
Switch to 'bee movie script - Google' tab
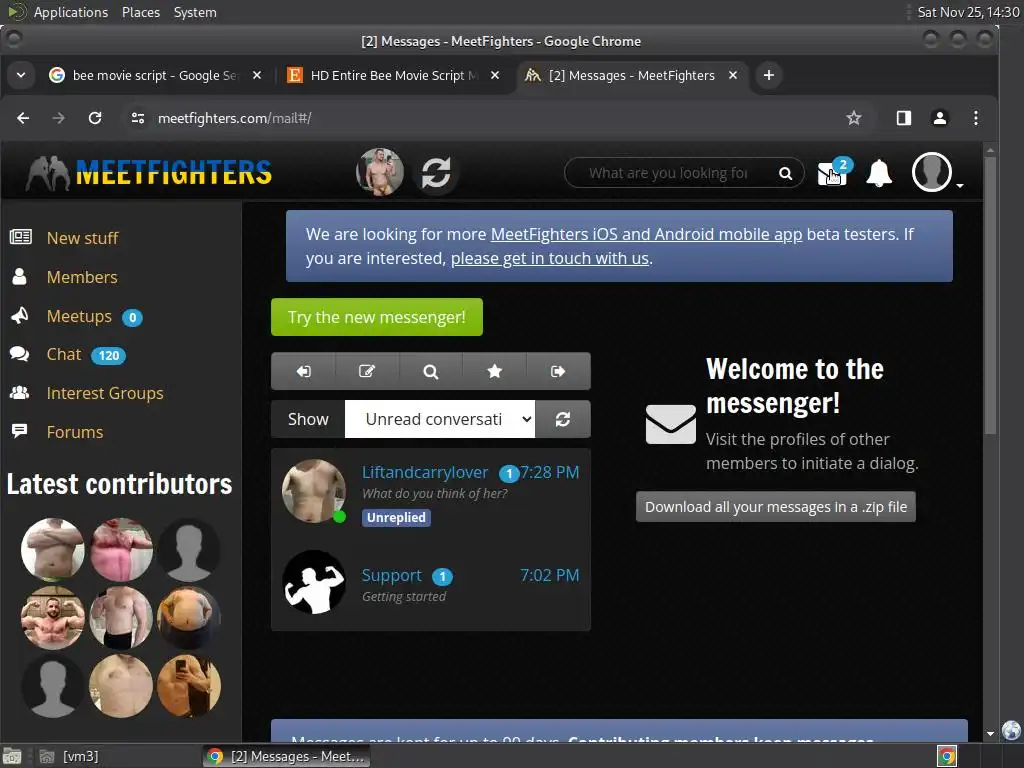tap(155, 76)
